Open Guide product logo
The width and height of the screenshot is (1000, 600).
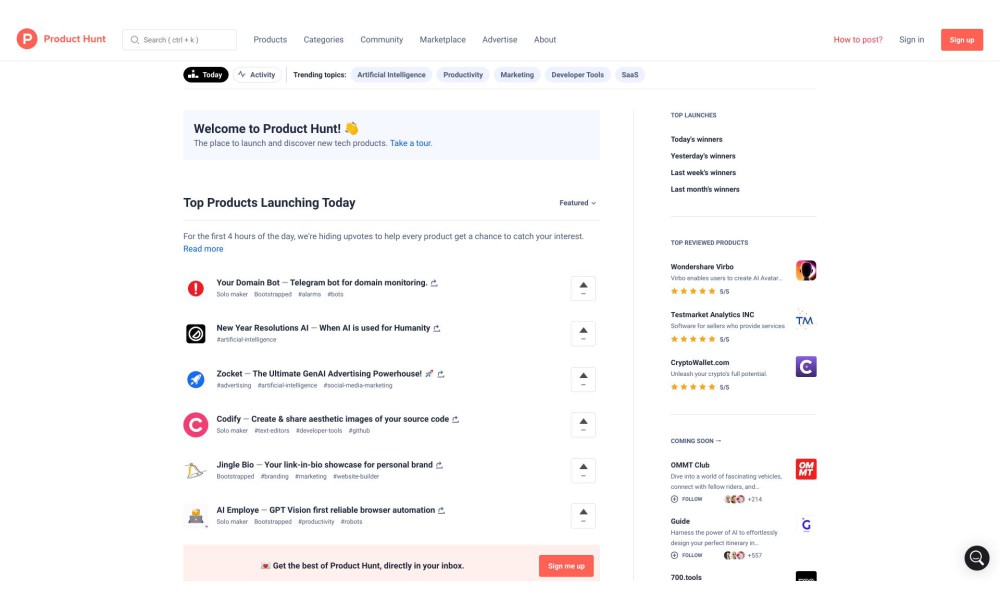click(x=806, y=525)
